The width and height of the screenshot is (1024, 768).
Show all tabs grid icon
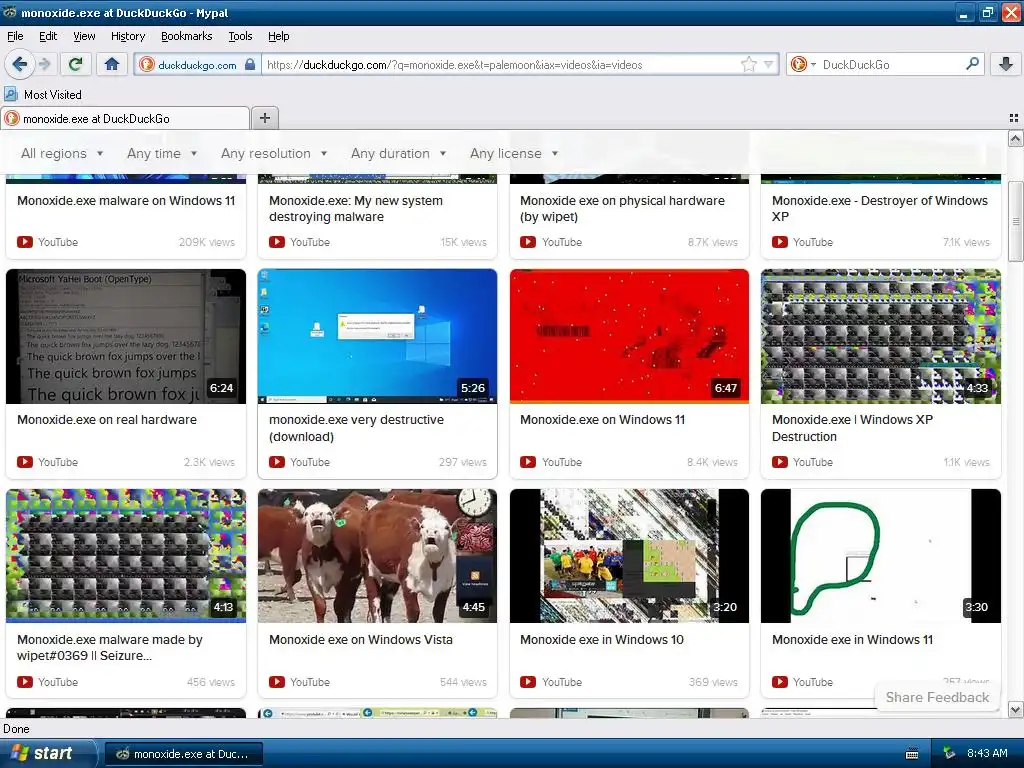click(x=1014, y=118)
